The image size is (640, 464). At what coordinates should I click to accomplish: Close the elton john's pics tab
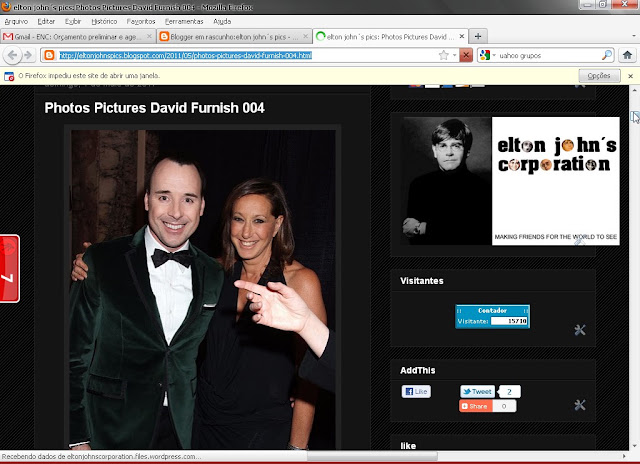(462, 36)
